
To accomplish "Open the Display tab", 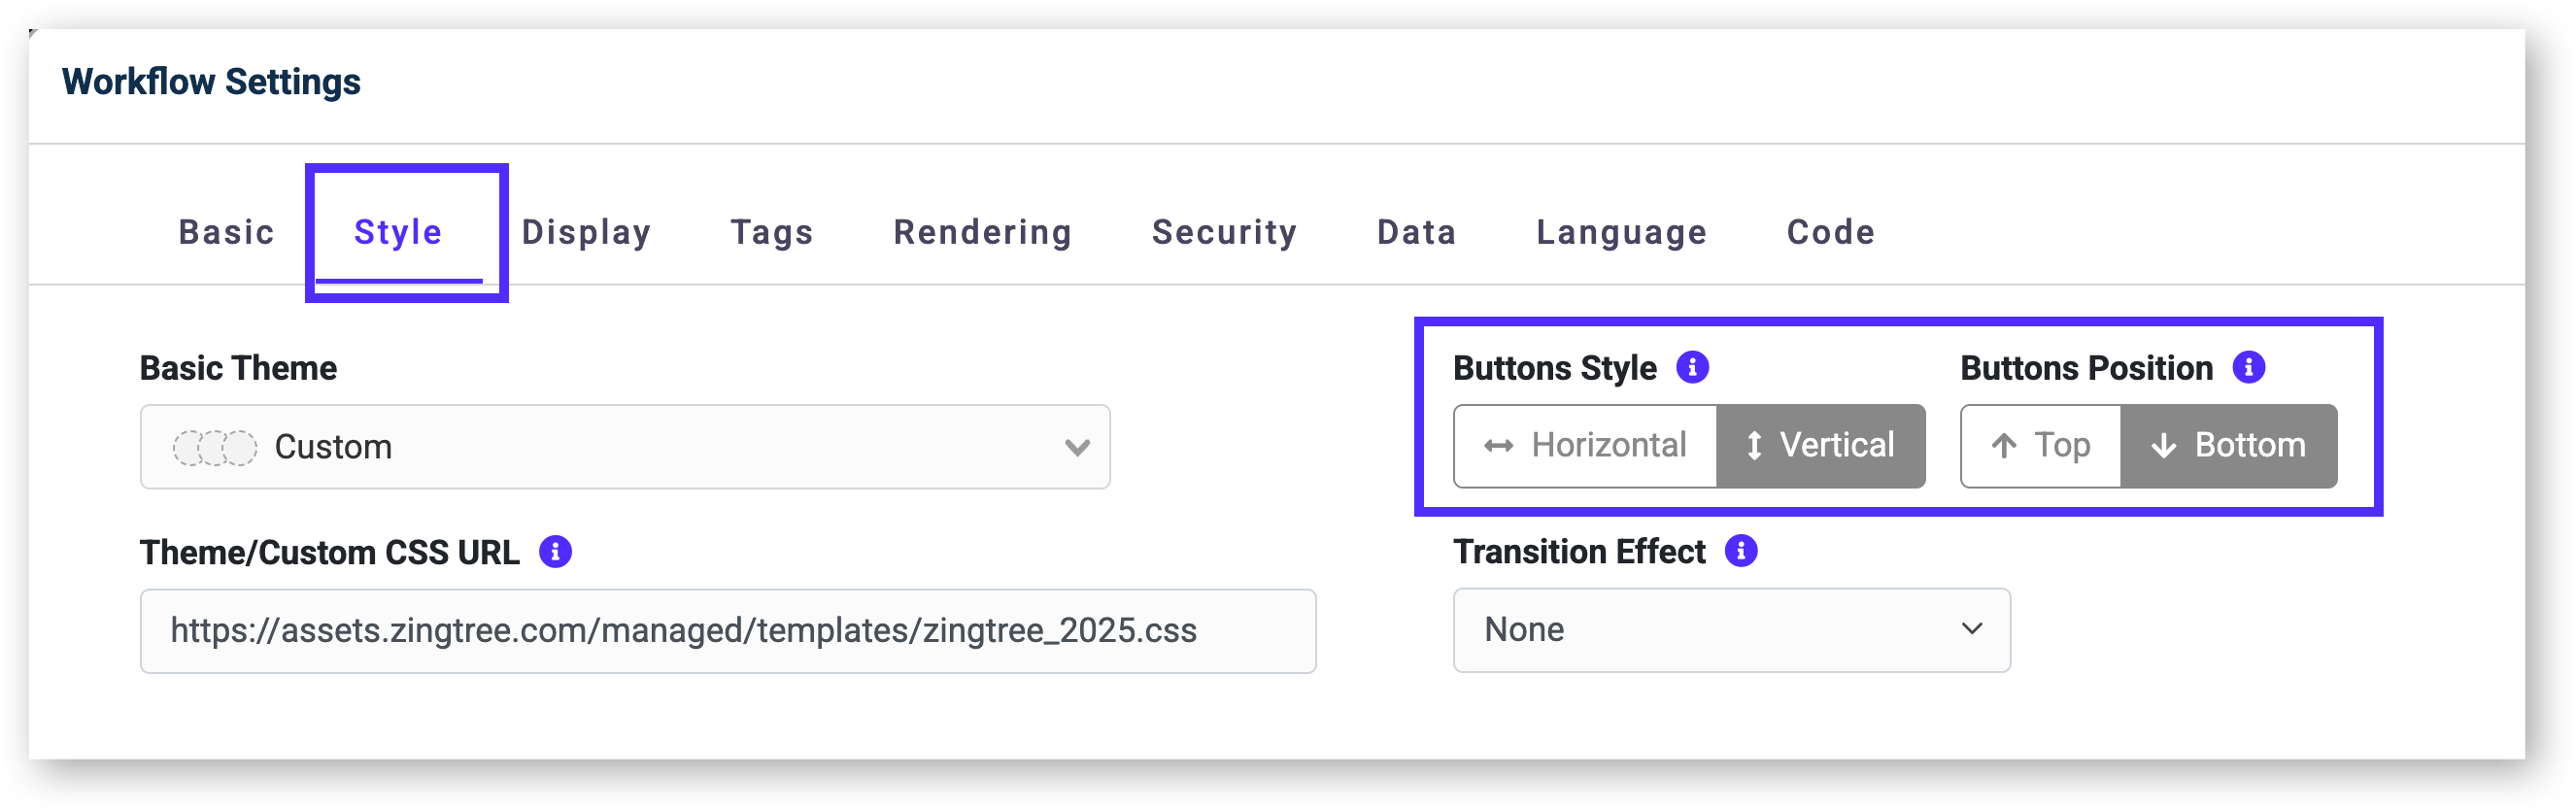I will tap(586, 232).
